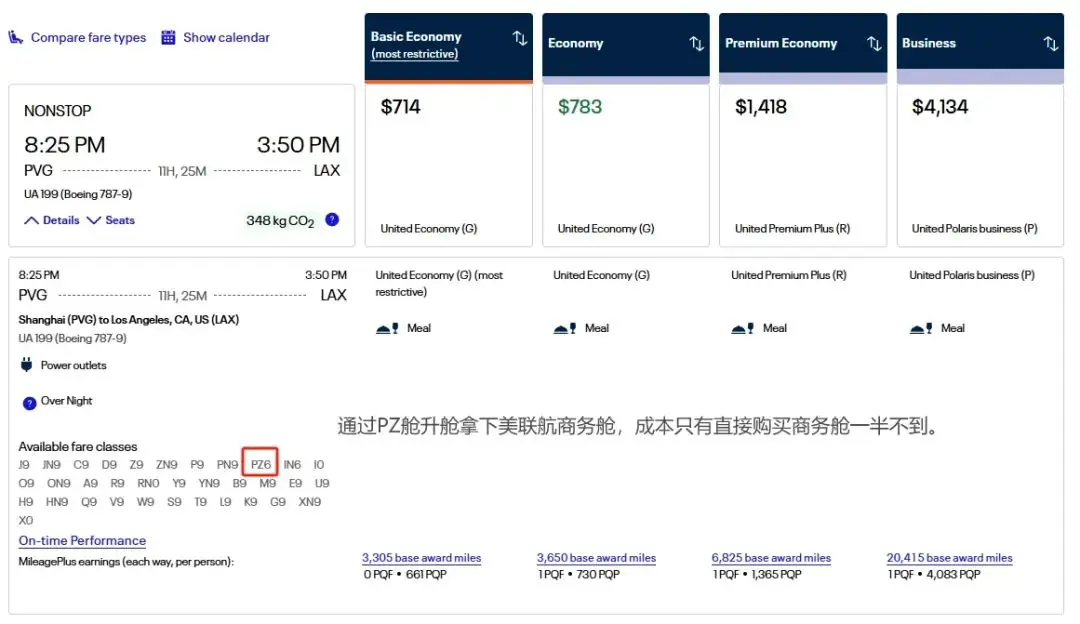
Task: Click the 3,305 base award miles link
Action: 421,558
